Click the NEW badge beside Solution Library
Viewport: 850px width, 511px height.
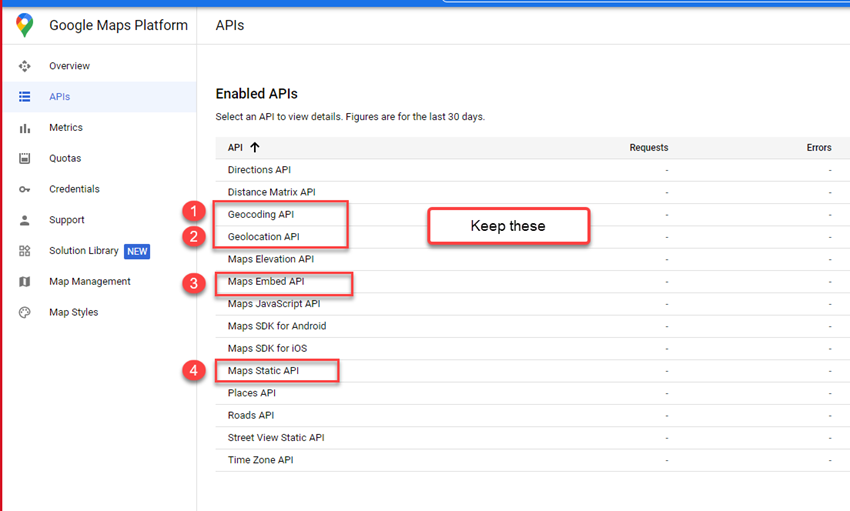(137, 251)
